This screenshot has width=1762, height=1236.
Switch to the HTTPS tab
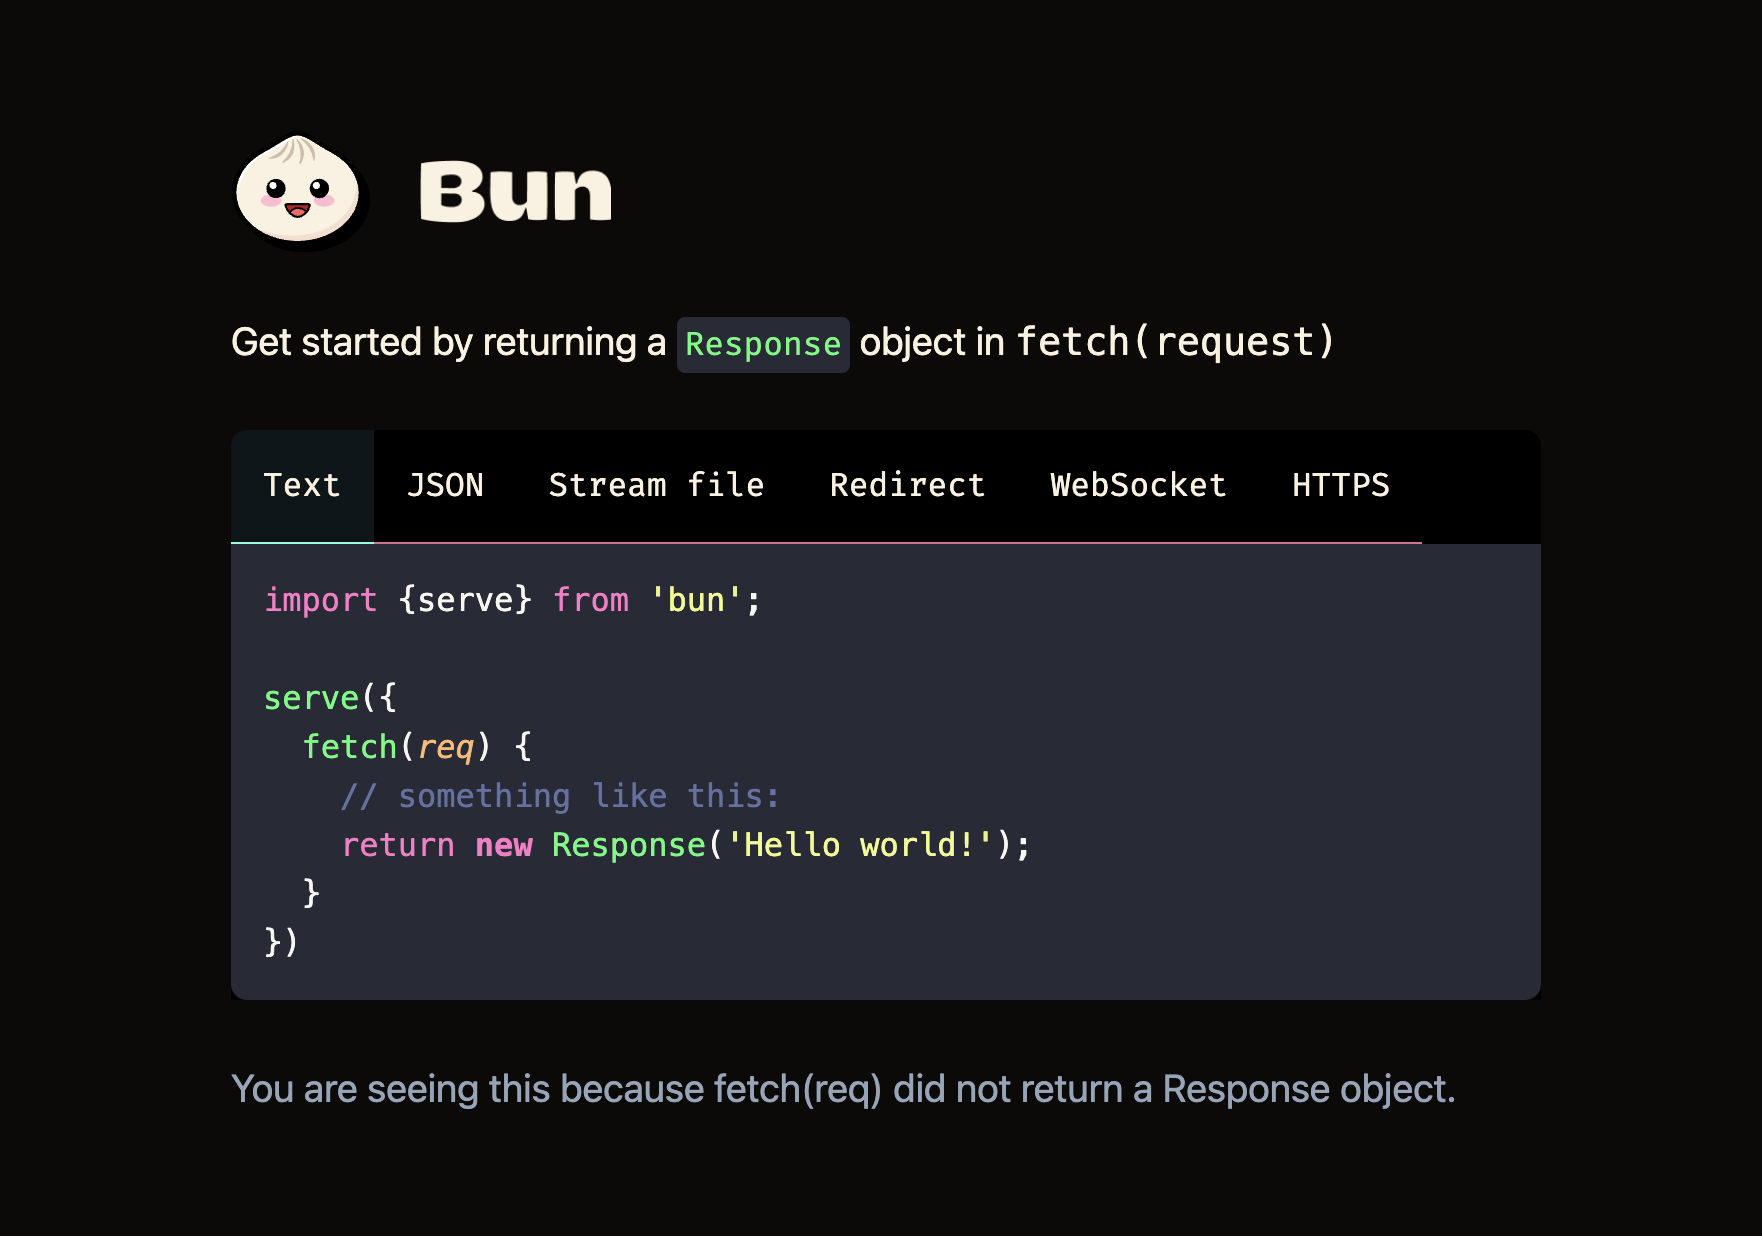pyautogui.click(x=1340, y=486)
